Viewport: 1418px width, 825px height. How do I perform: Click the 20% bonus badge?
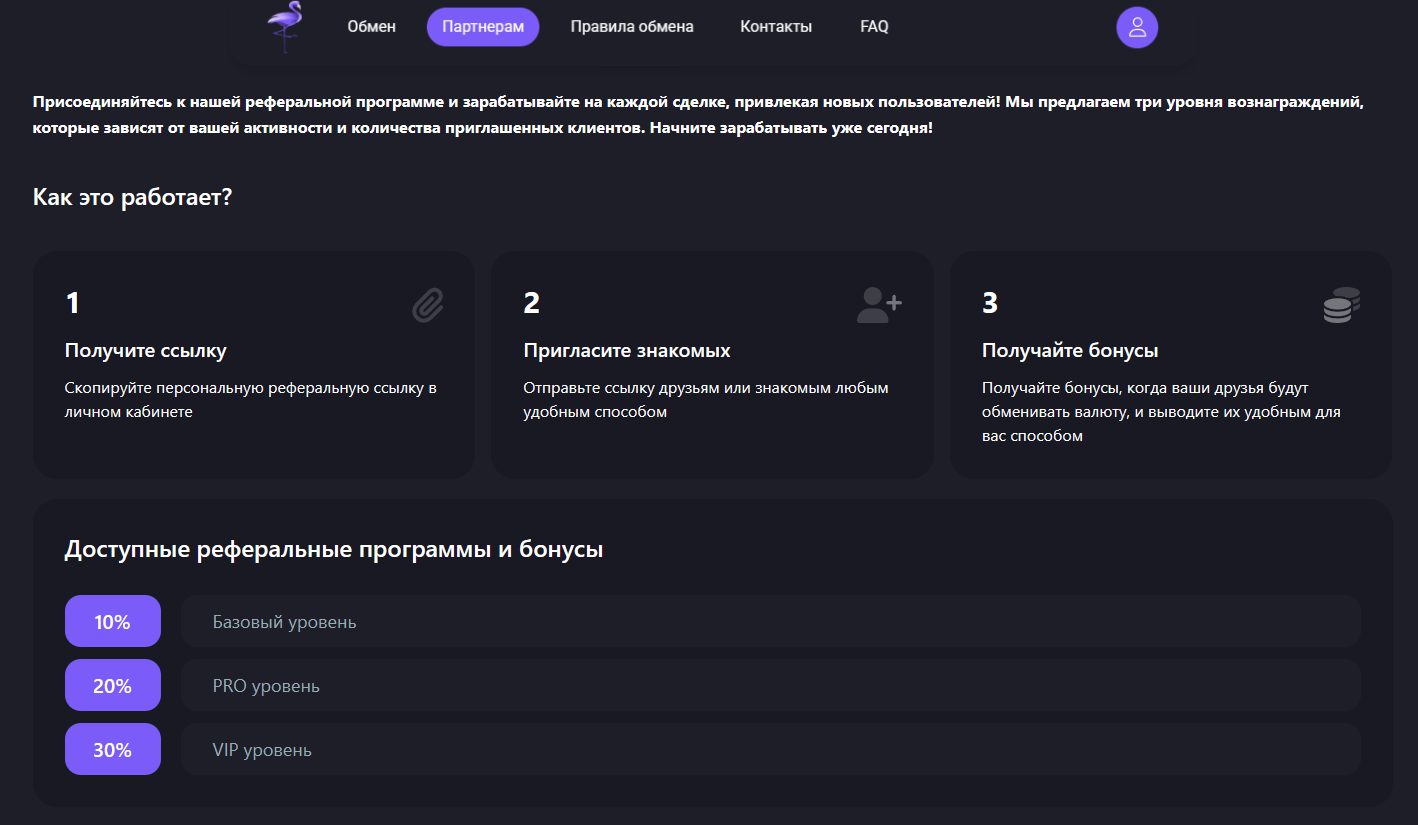113,686
